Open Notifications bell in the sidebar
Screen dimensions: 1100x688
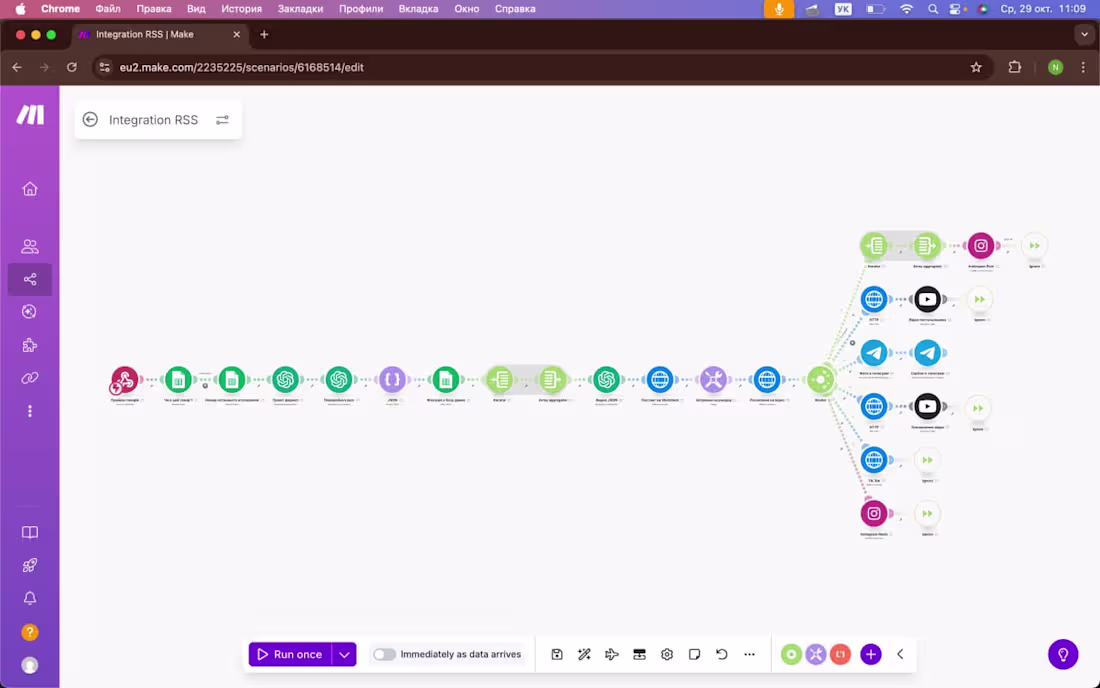click(x=29, y=598)
